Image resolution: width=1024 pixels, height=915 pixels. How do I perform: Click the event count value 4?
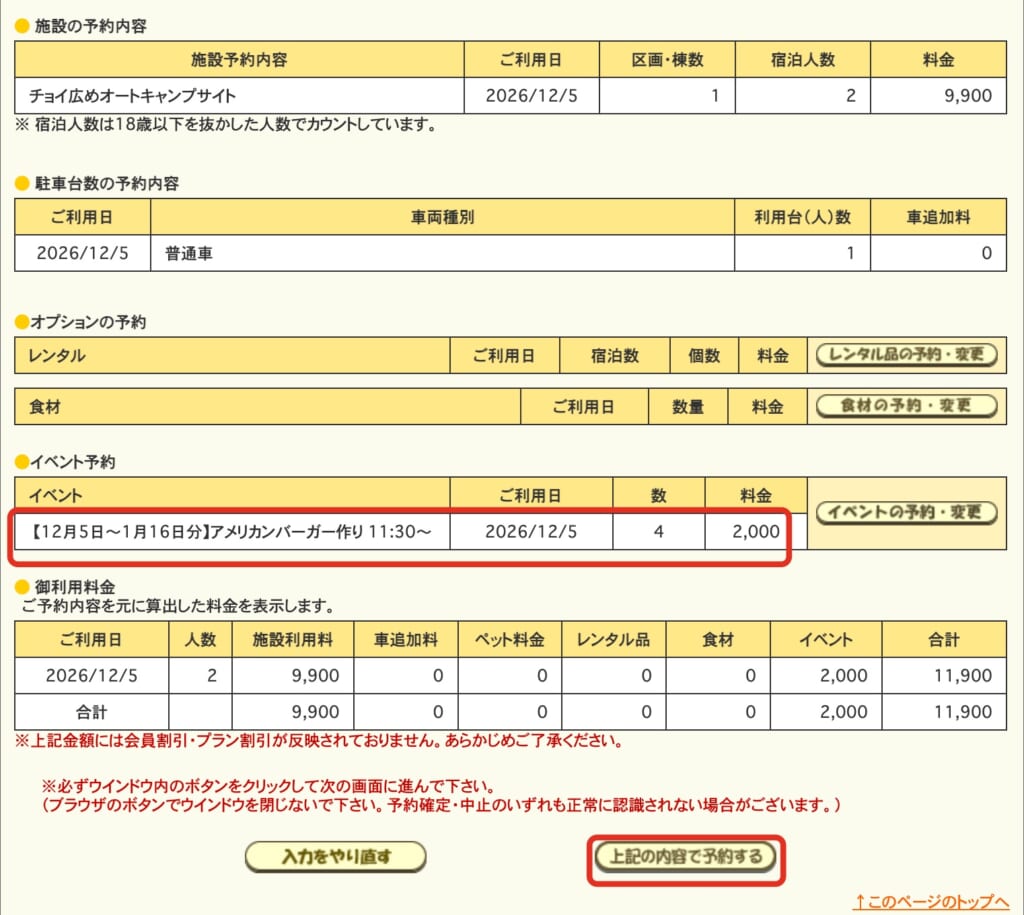tap(658, 532)
